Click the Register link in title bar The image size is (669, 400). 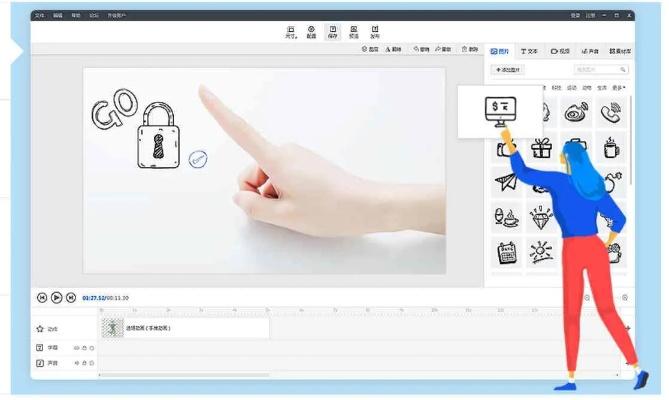point(590,15)
